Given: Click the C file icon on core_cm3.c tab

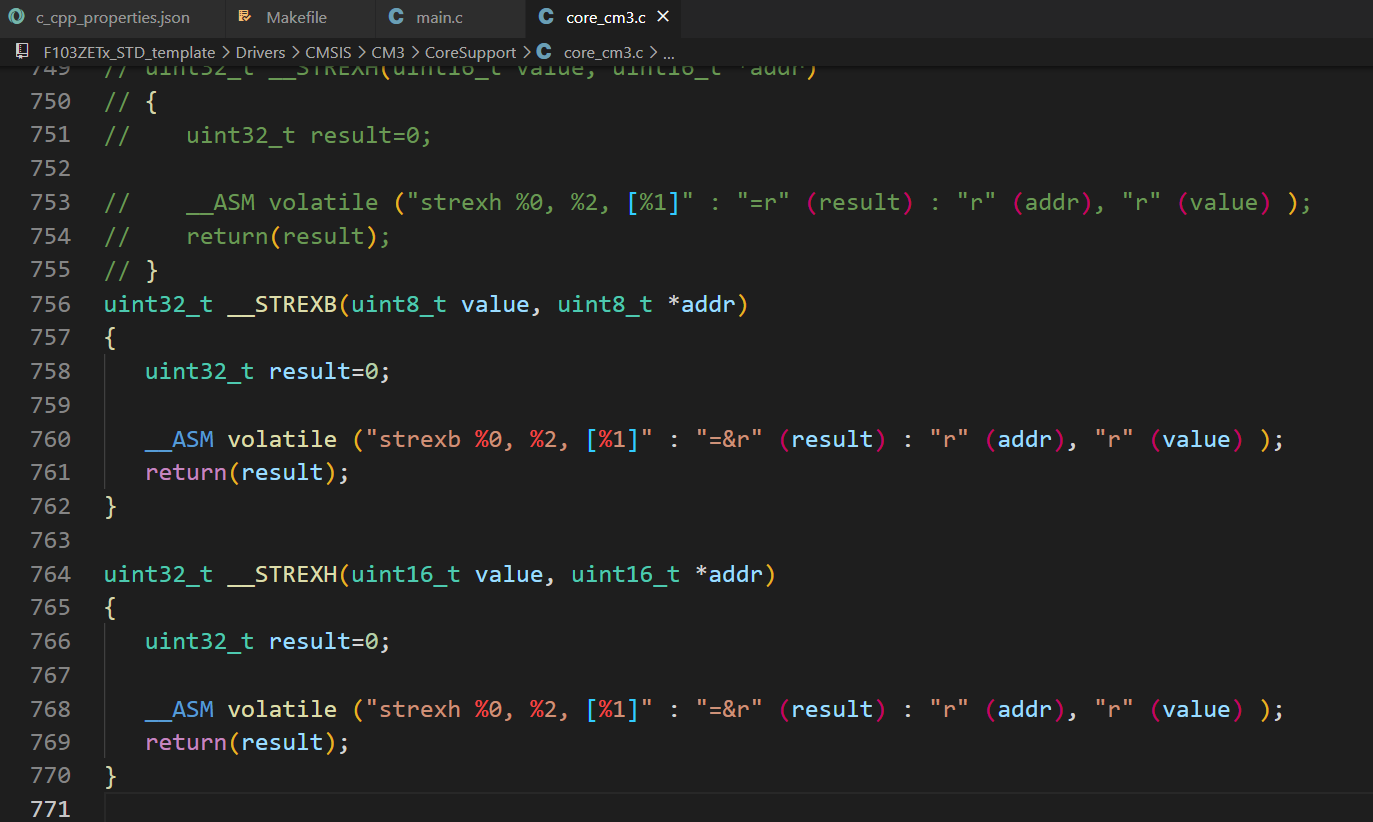Looking at the screenshot, I should click(x=545, y=18).
